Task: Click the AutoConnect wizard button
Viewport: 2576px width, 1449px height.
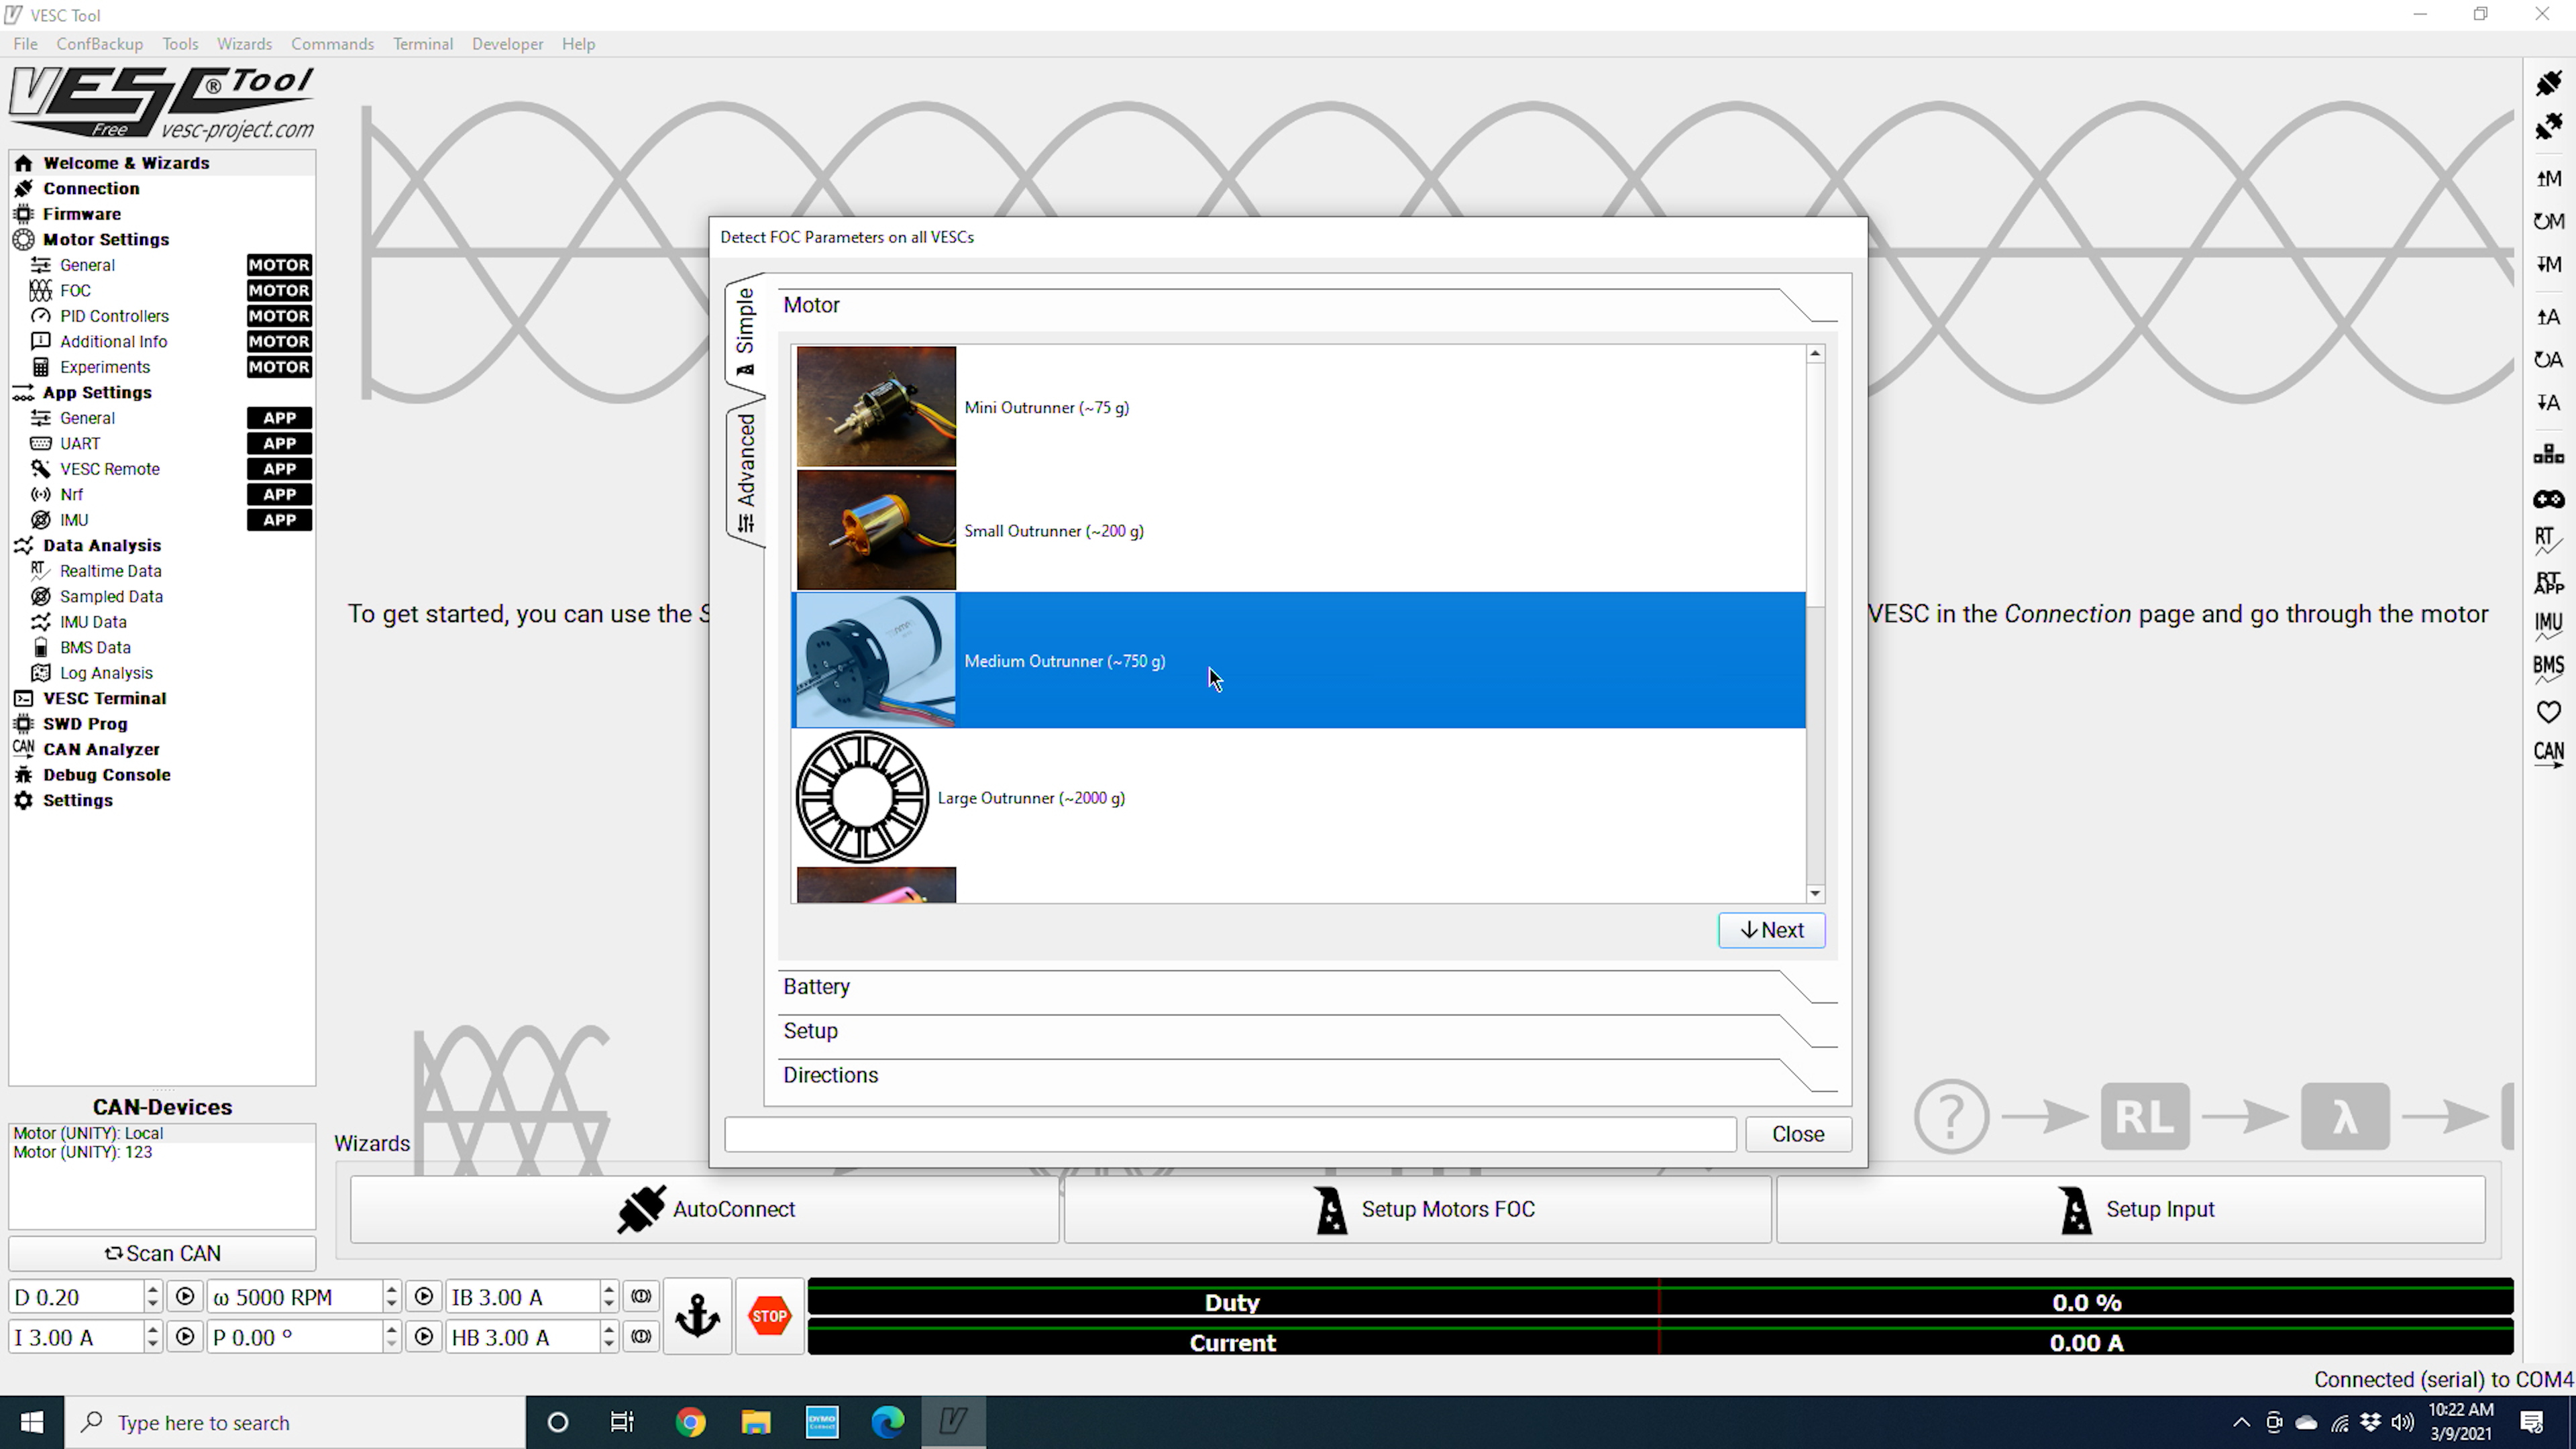Action: coord(704,1209)
